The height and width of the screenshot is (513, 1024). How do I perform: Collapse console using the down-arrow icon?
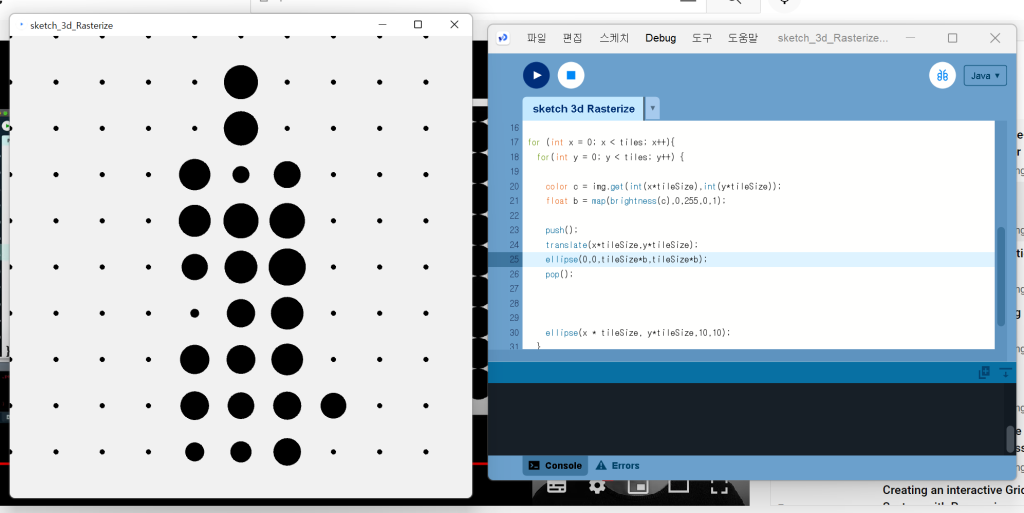click(x=1005, y=372)
